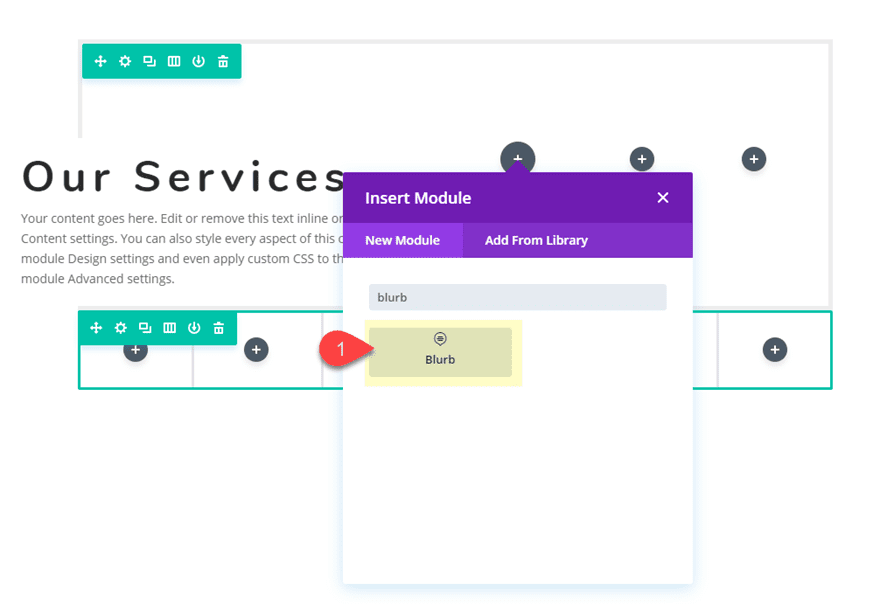Duplicate the section using the duplicate icon

[147, 61]
